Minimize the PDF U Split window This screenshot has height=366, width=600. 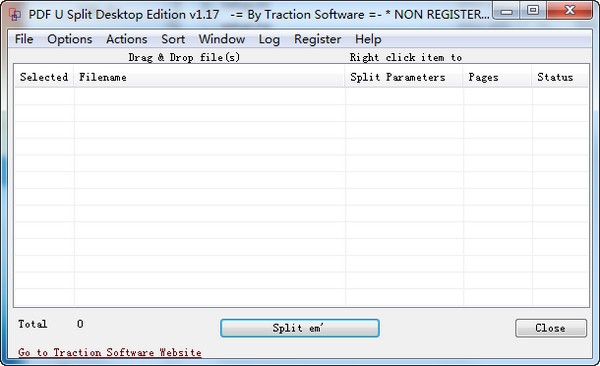[507, 11]
